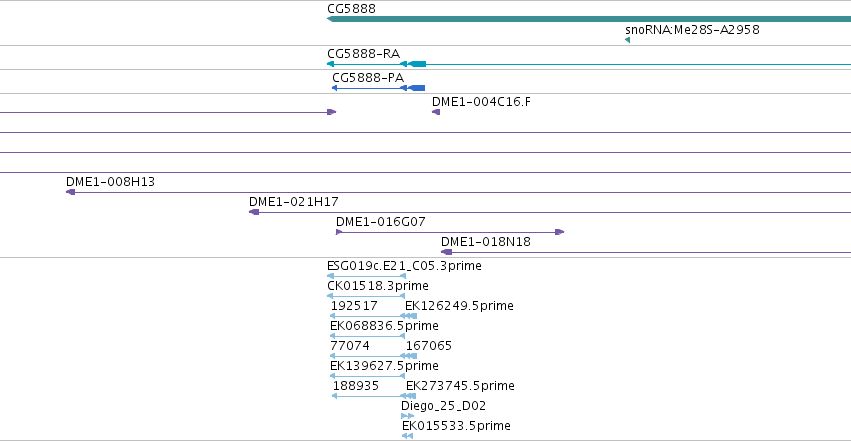The height and width of the screenshot is (441, 851).
Task: Select the 192517 feature label
Action: click(354, 306)
